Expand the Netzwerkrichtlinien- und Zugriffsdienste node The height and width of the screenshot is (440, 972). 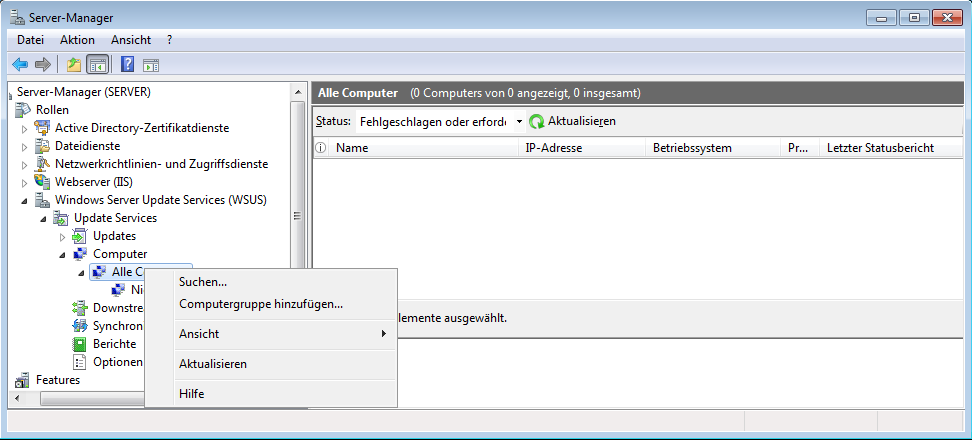25,165
